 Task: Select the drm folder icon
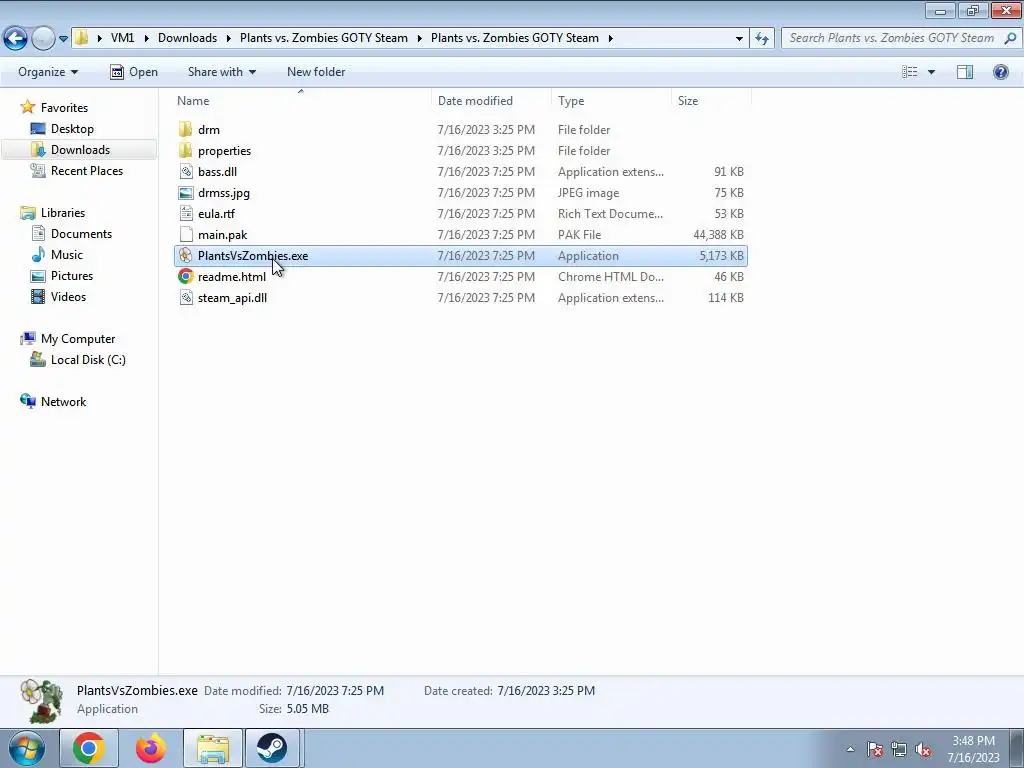tap(185, 129)
